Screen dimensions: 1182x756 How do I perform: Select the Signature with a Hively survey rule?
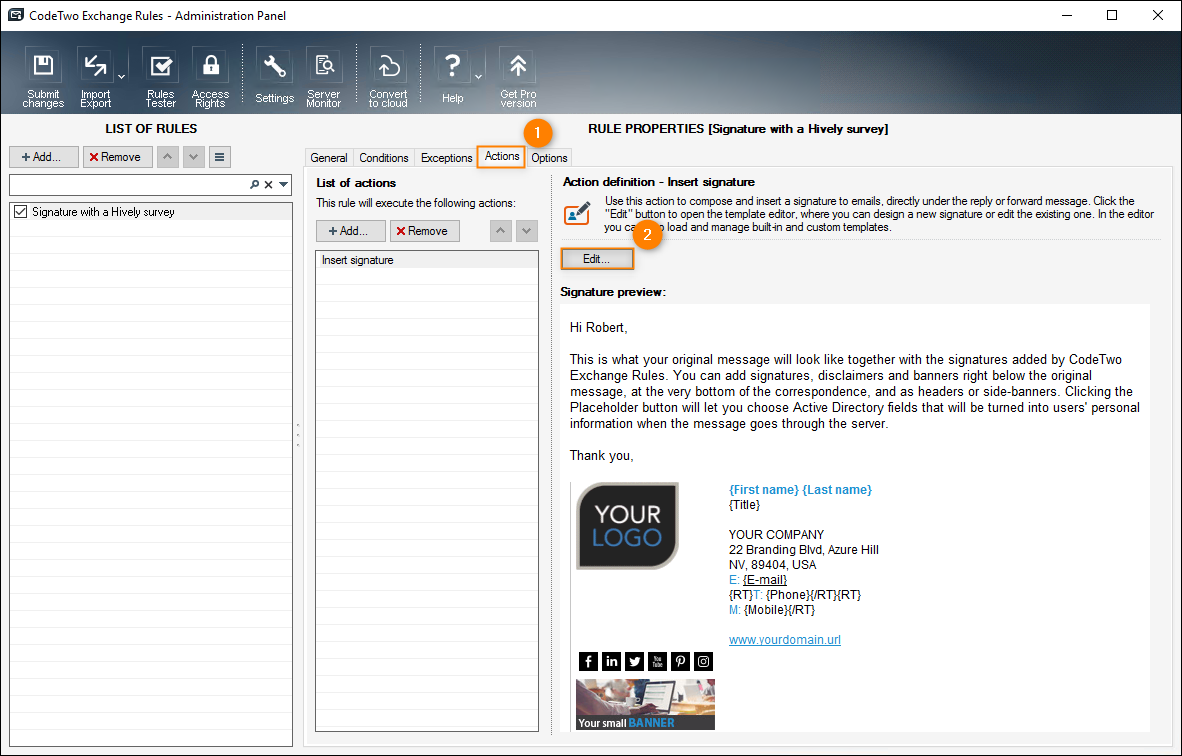point(151,212)
